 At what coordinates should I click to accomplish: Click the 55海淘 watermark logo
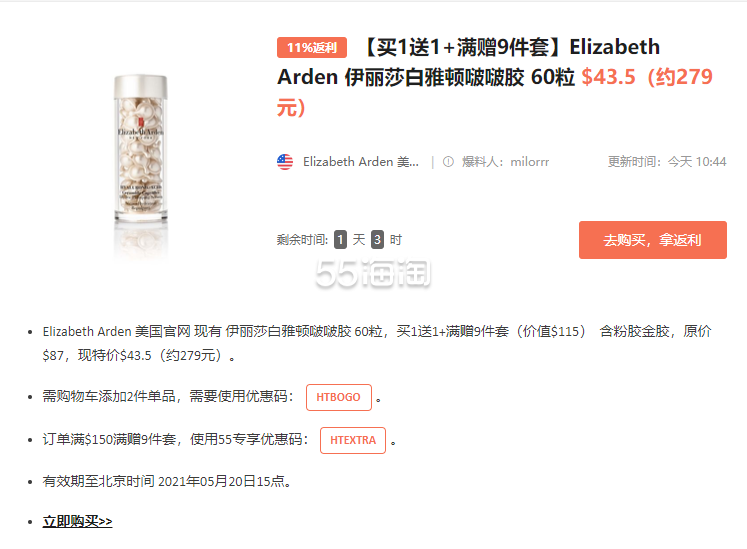(x=373, y=273)
